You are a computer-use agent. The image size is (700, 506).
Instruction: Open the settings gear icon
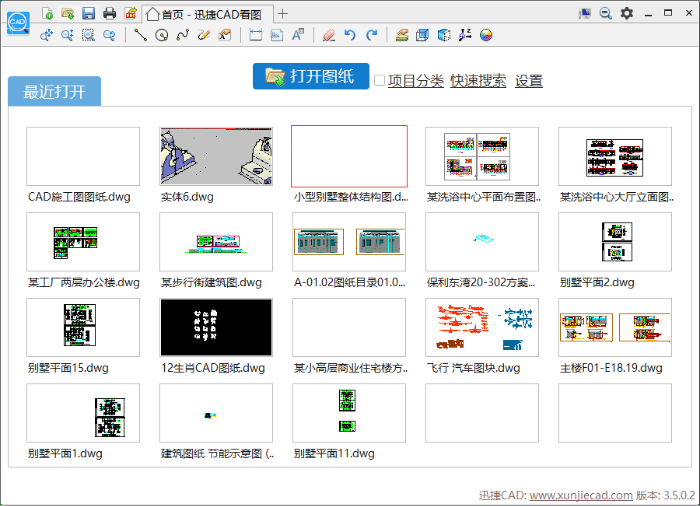pyautogui.click(x=627, y=13)
